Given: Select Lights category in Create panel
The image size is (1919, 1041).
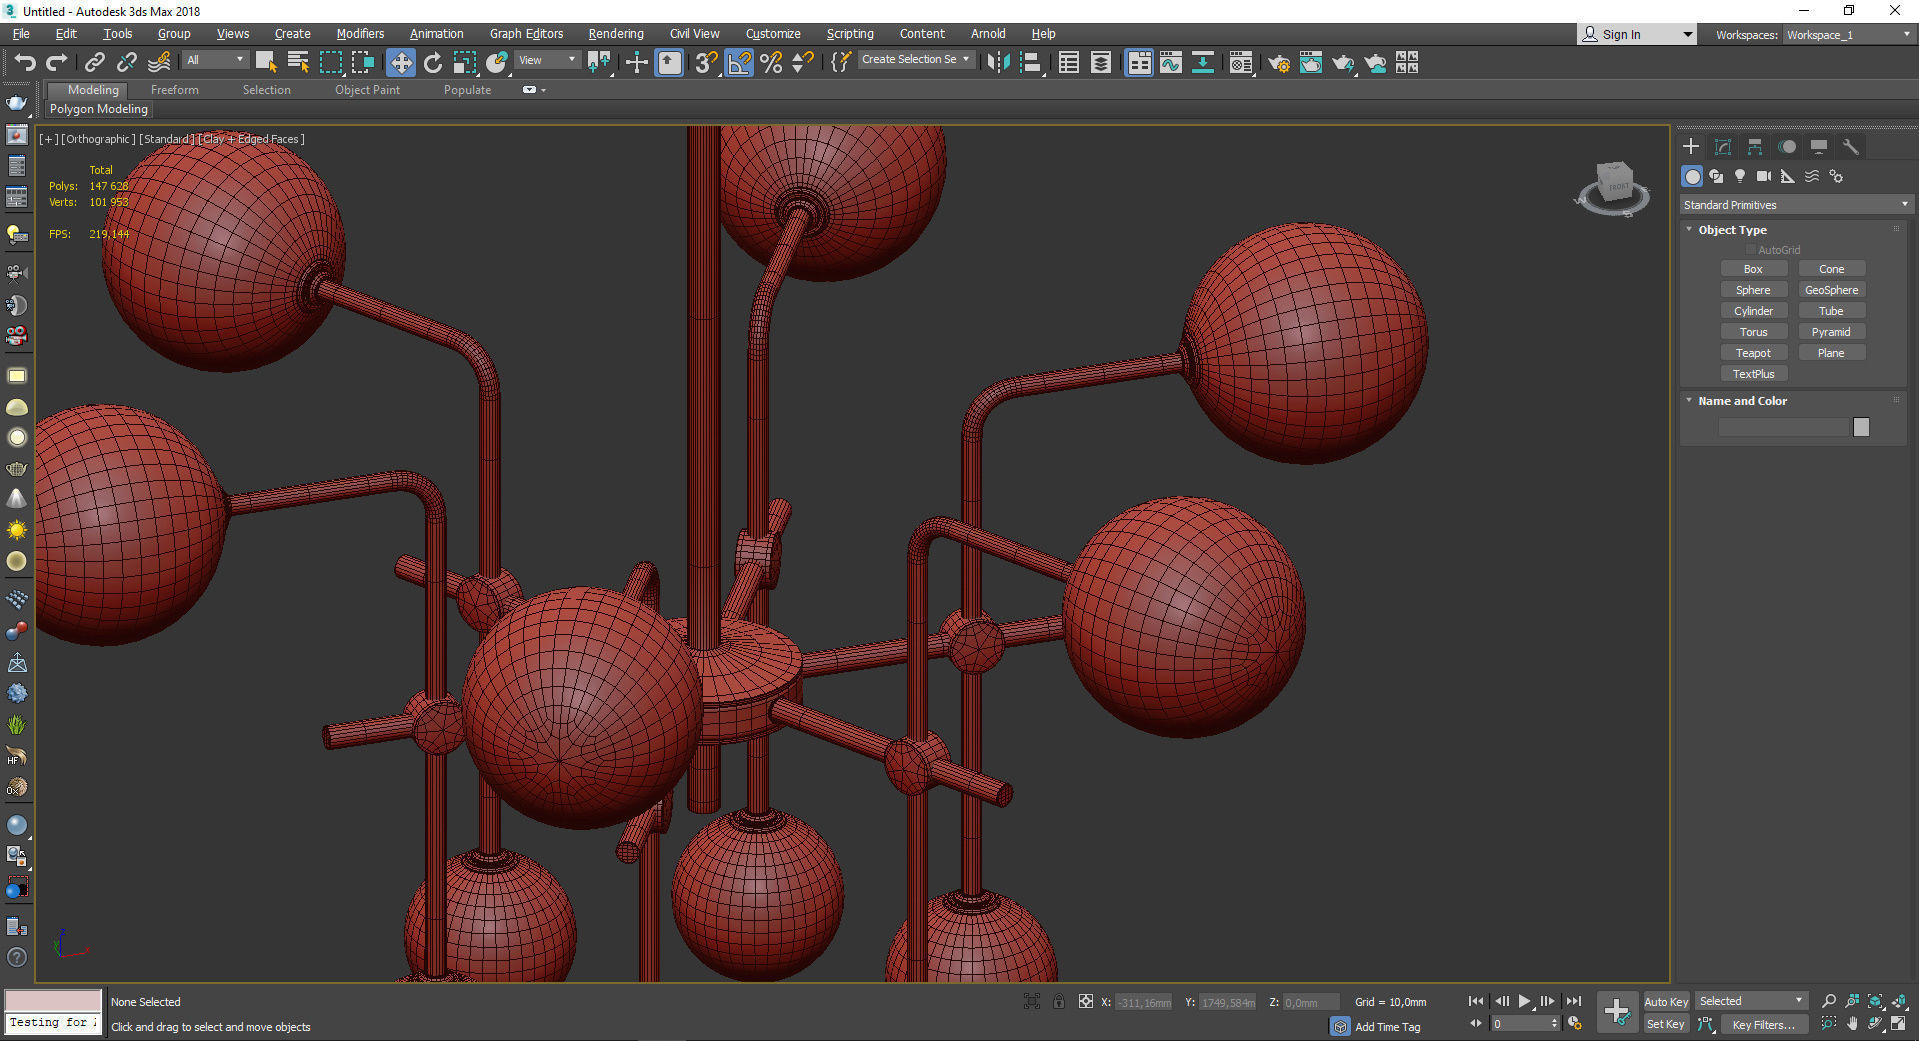Looking at the screenshot, I should pyautogui.click(x=1740, y=176).
